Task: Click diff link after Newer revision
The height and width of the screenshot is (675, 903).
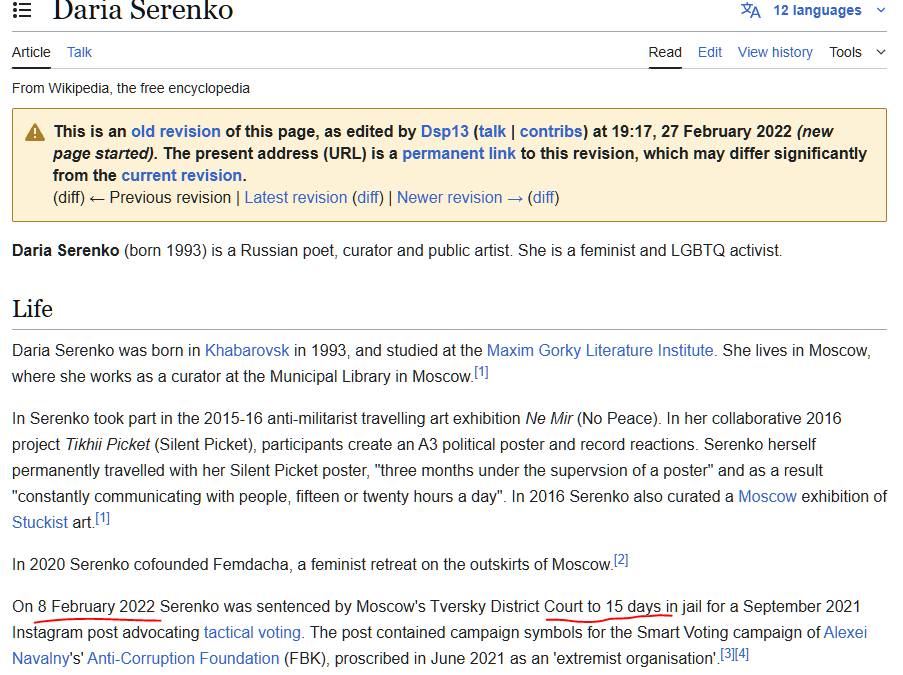Action: coord(544,198)
